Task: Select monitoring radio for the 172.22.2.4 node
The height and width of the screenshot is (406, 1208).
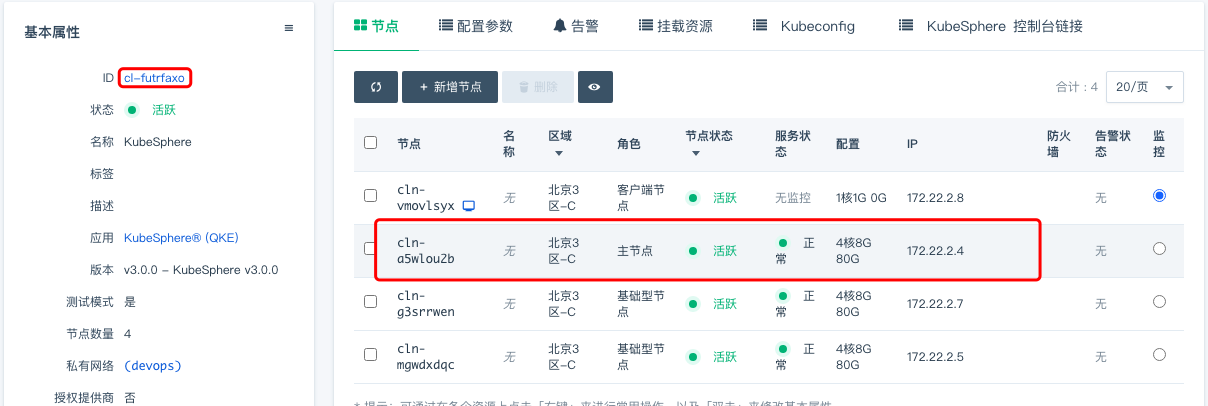Action: 1159,249
